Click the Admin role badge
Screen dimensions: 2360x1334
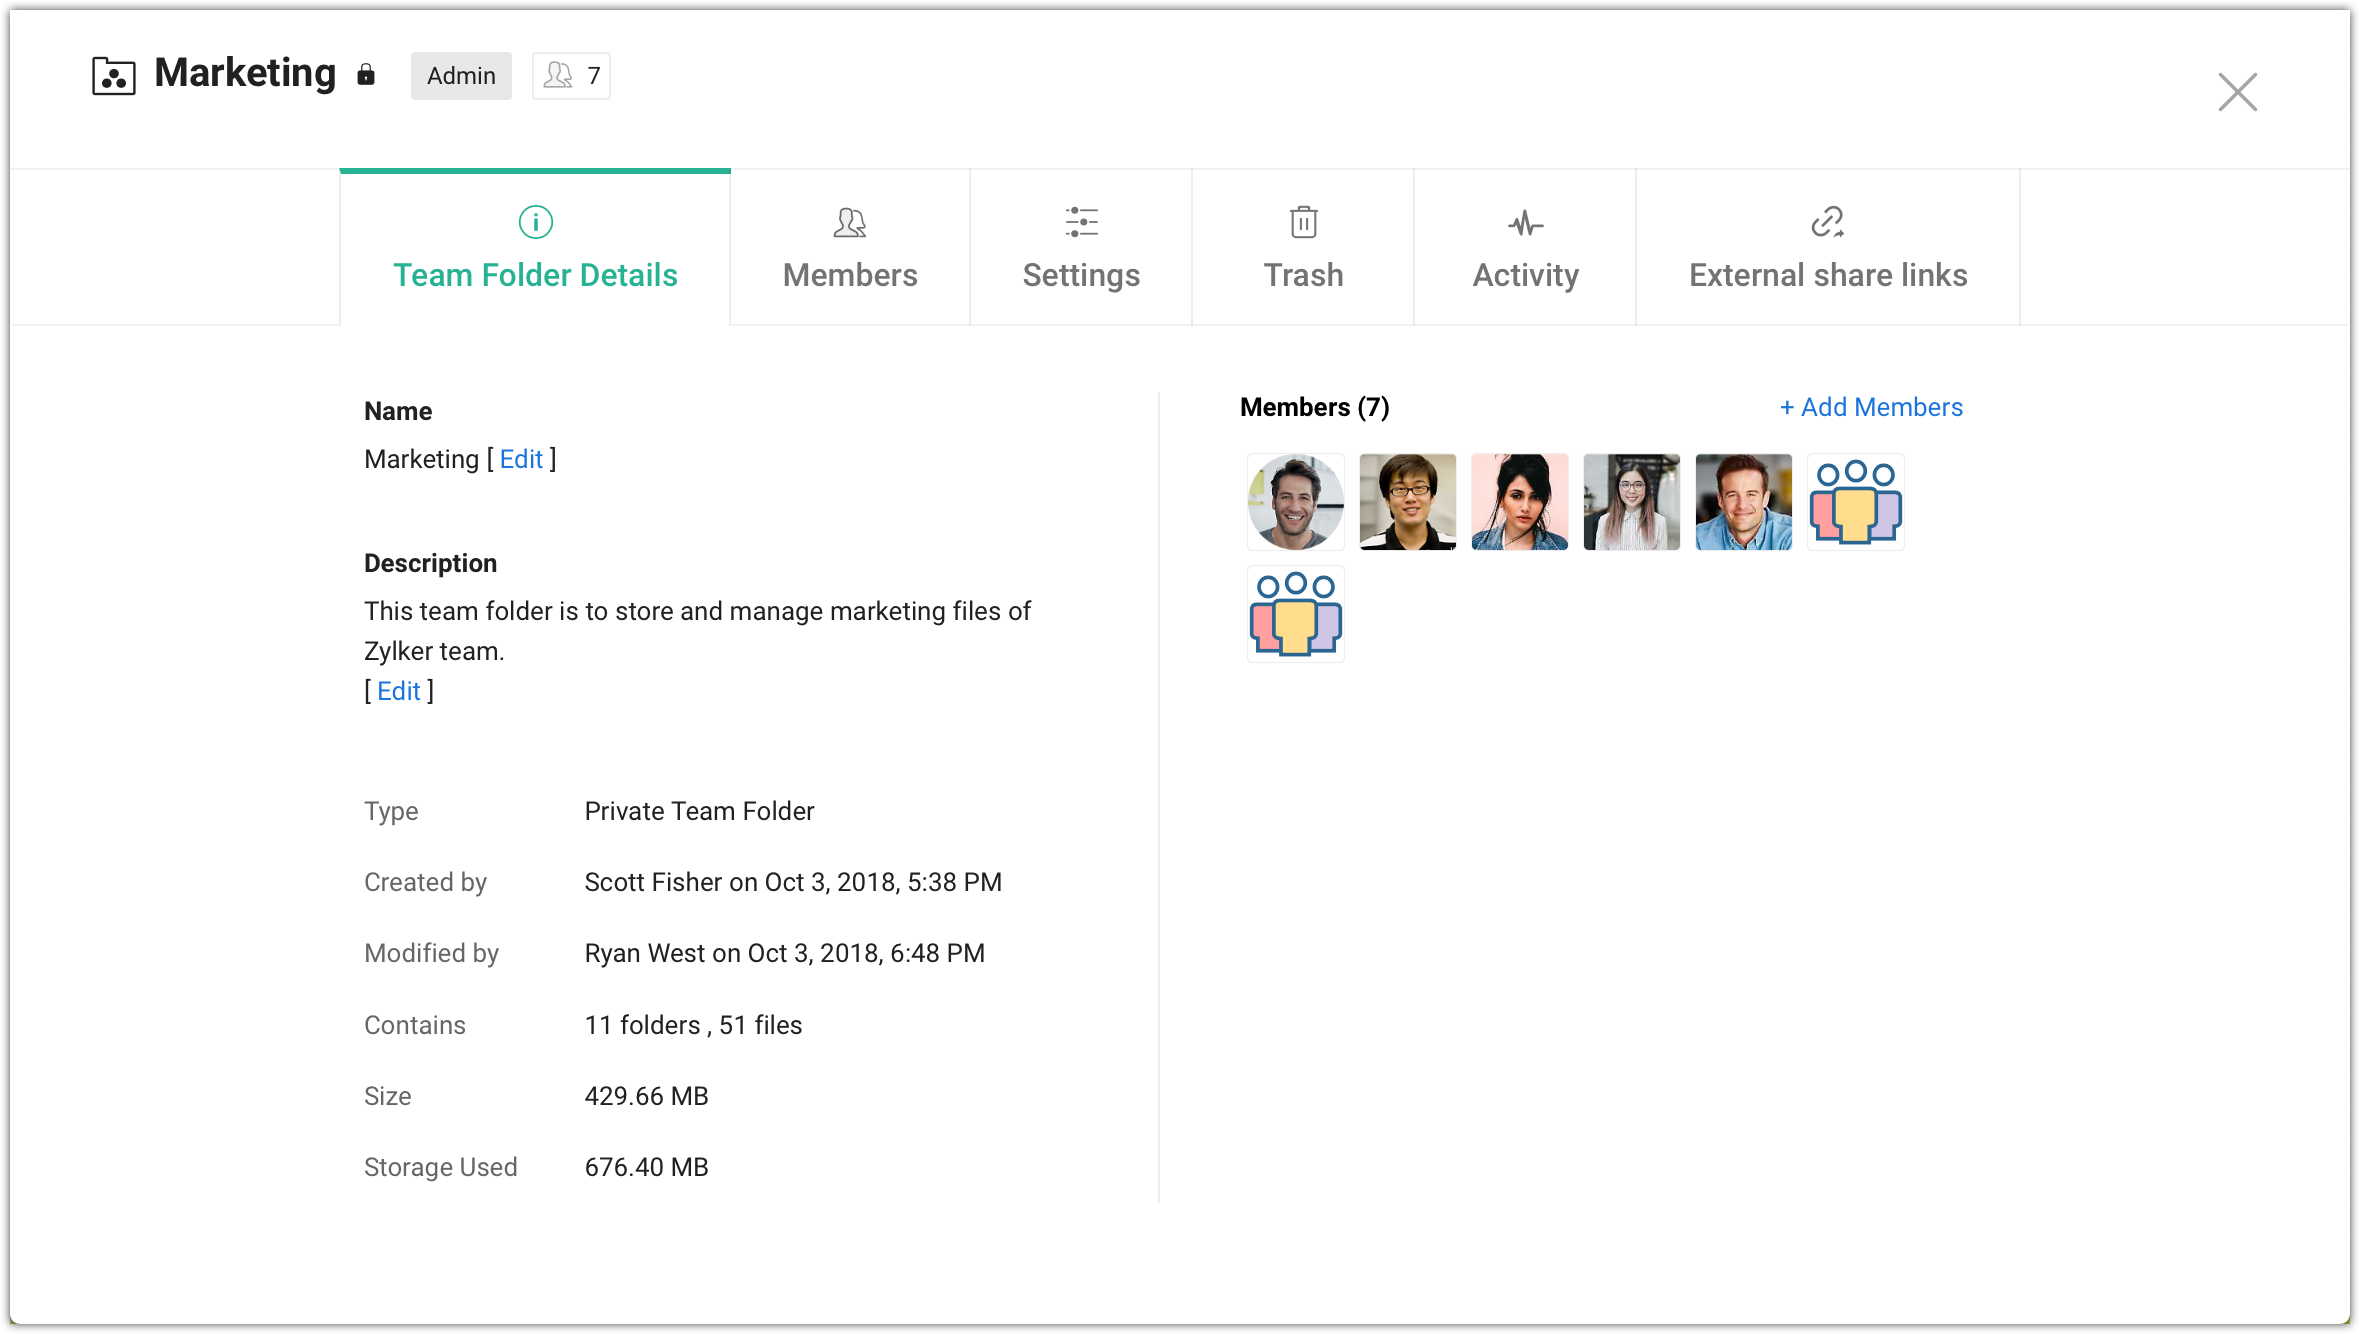[x=461, y=76]
